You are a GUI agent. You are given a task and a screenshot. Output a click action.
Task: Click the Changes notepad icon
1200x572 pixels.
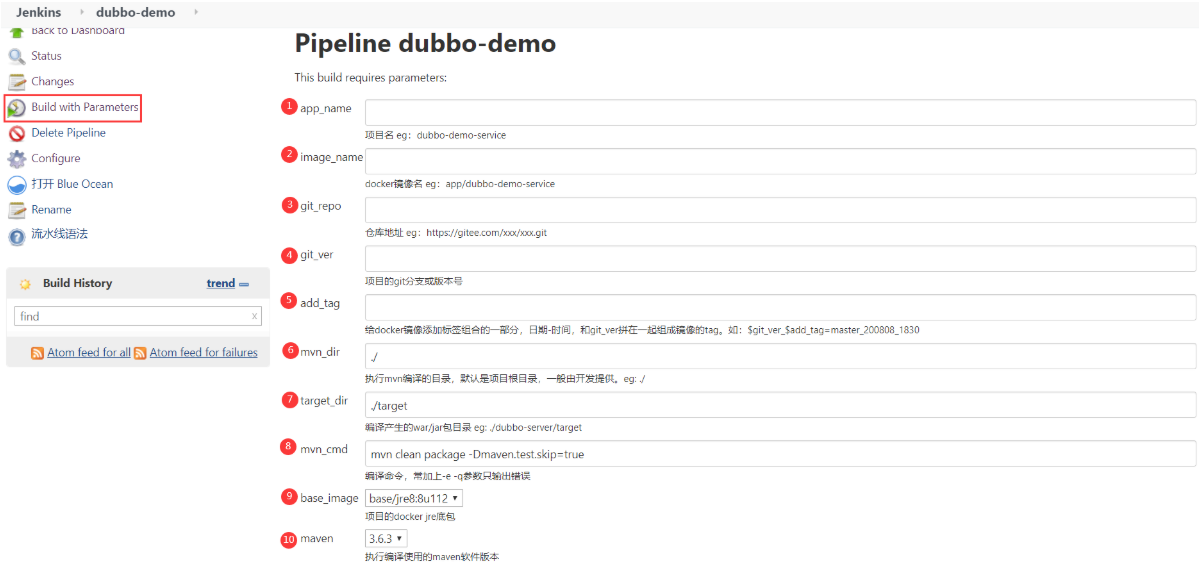pos(16,82)
